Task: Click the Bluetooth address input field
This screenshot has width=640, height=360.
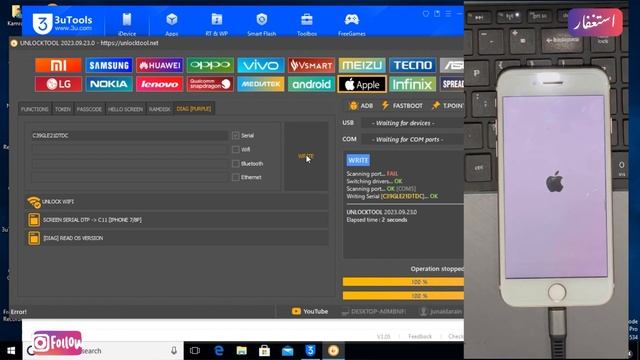Action: (129, 164)
